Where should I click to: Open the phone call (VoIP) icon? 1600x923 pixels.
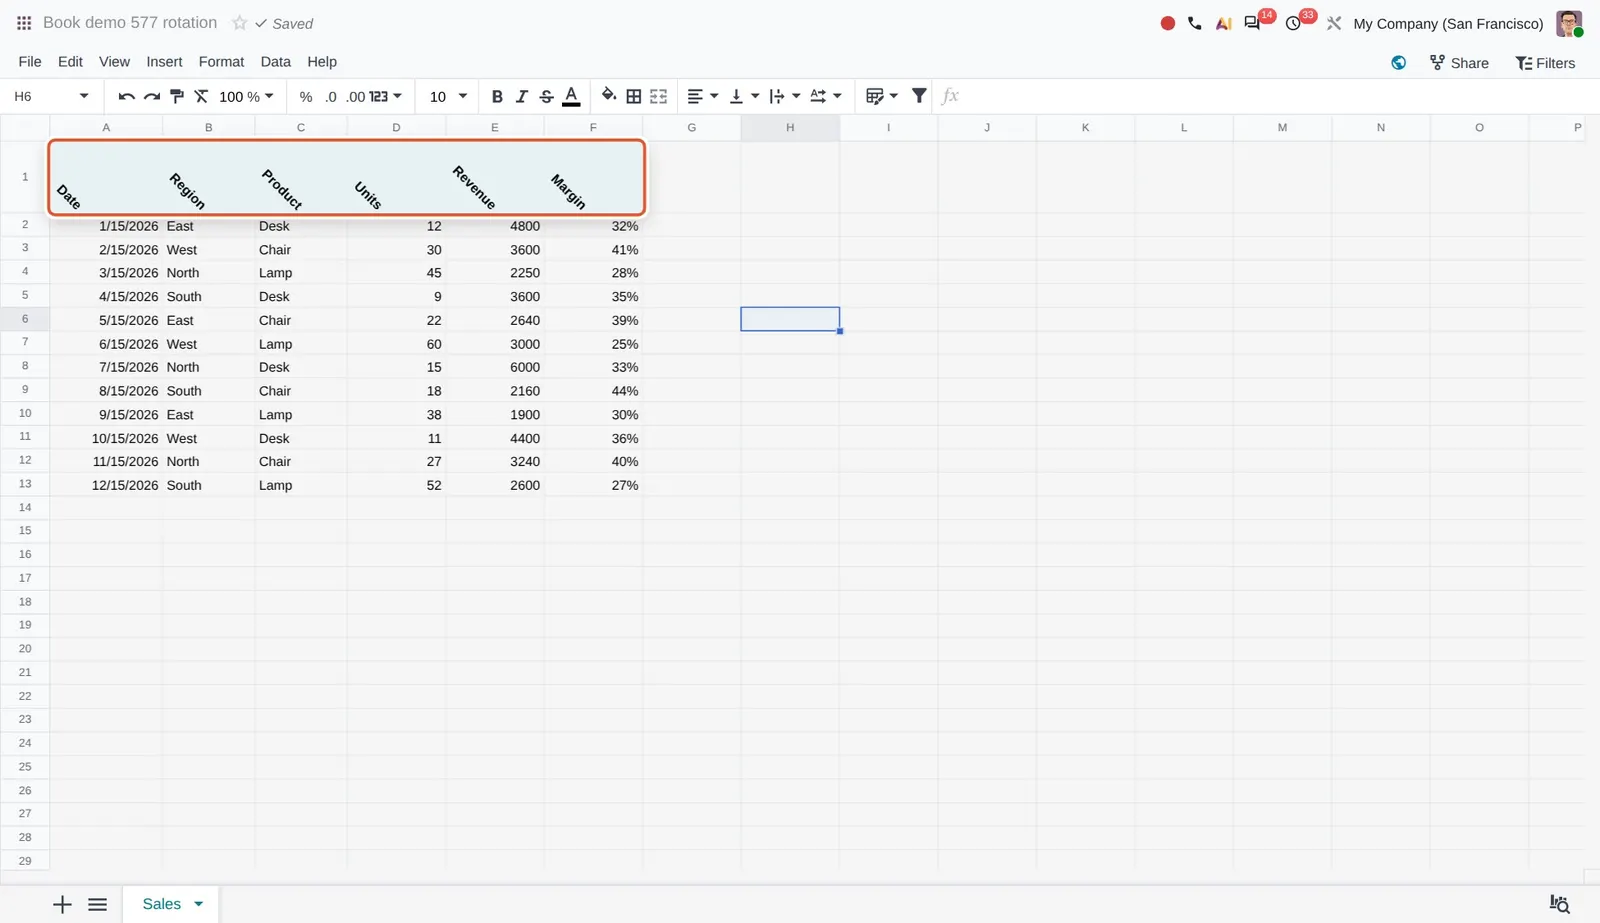(x=1195, y=23)
